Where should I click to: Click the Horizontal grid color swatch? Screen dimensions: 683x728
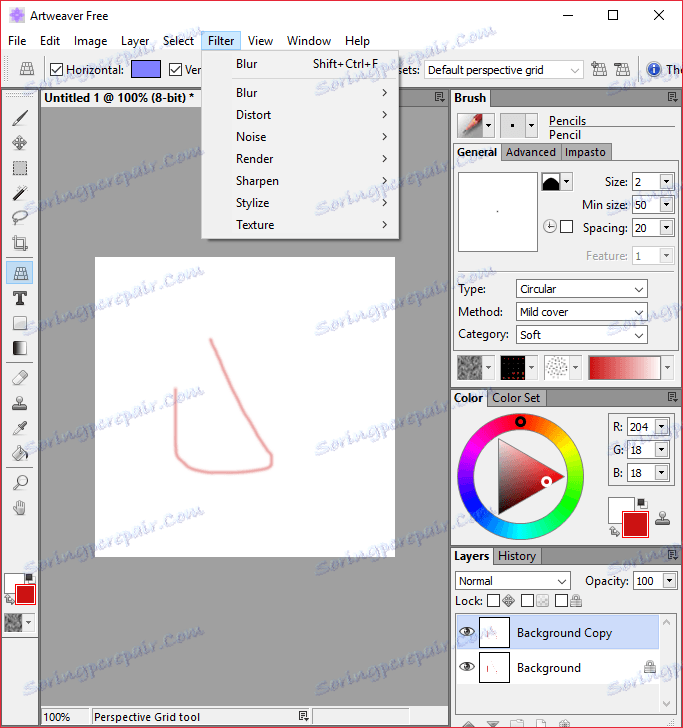(146, 70)
